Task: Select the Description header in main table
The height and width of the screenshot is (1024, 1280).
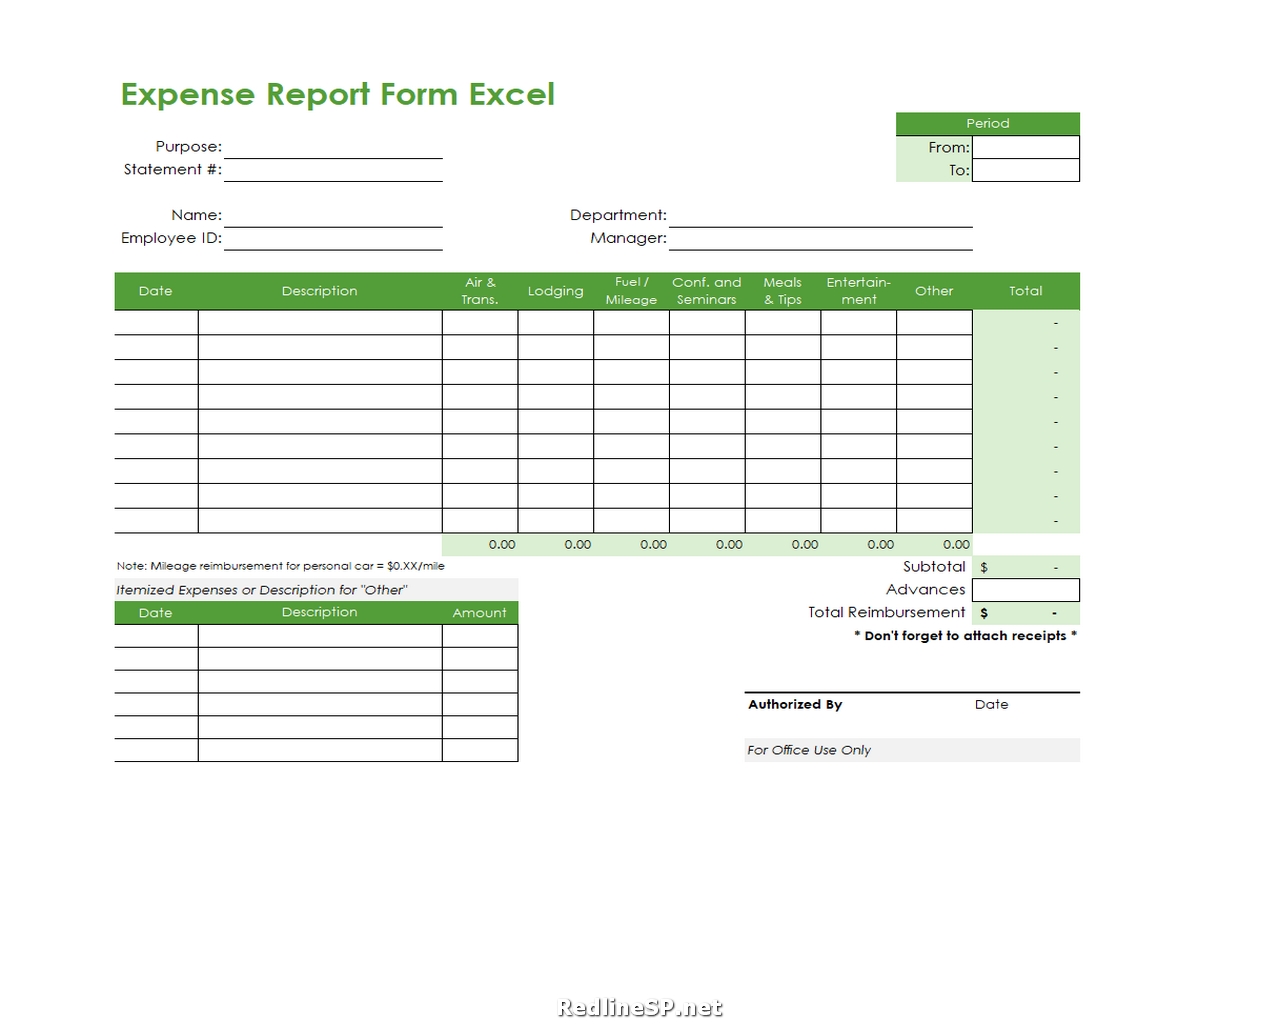Action: [x=320, y=291]
